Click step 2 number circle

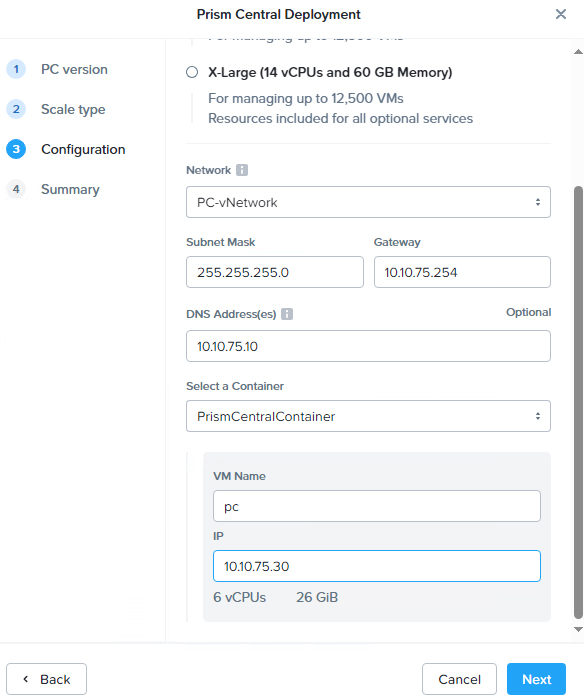pyautogui.click(x=16, y=109)
